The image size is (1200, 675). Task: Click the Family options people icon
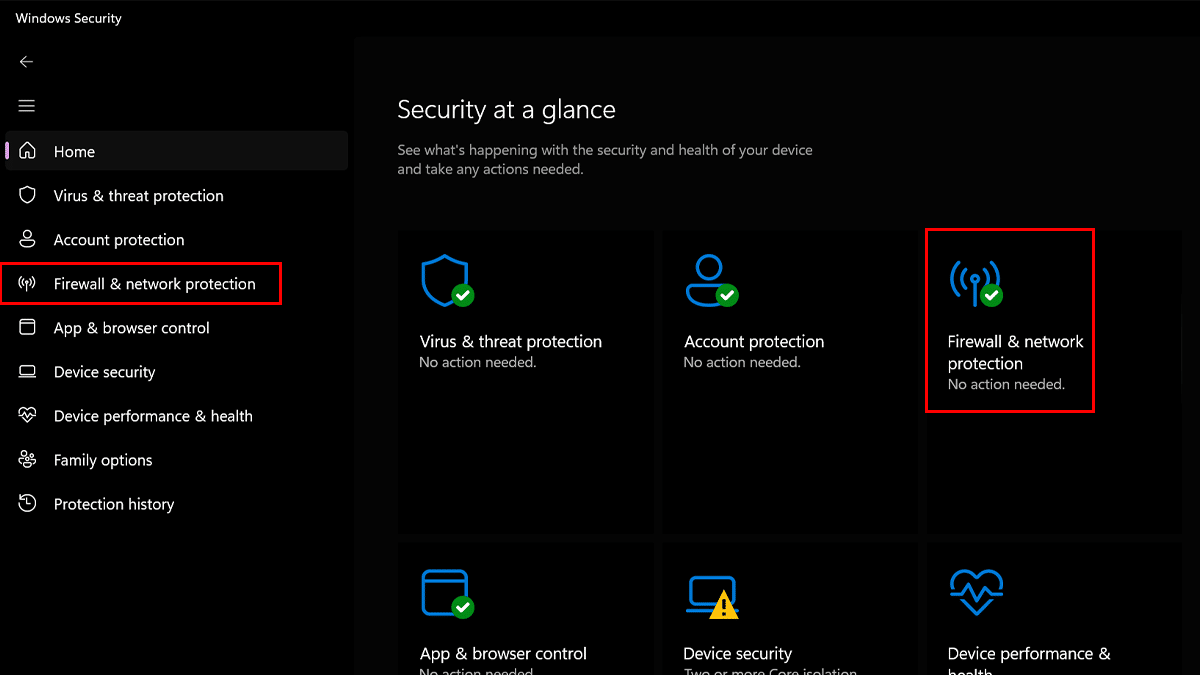pos(28,460)
